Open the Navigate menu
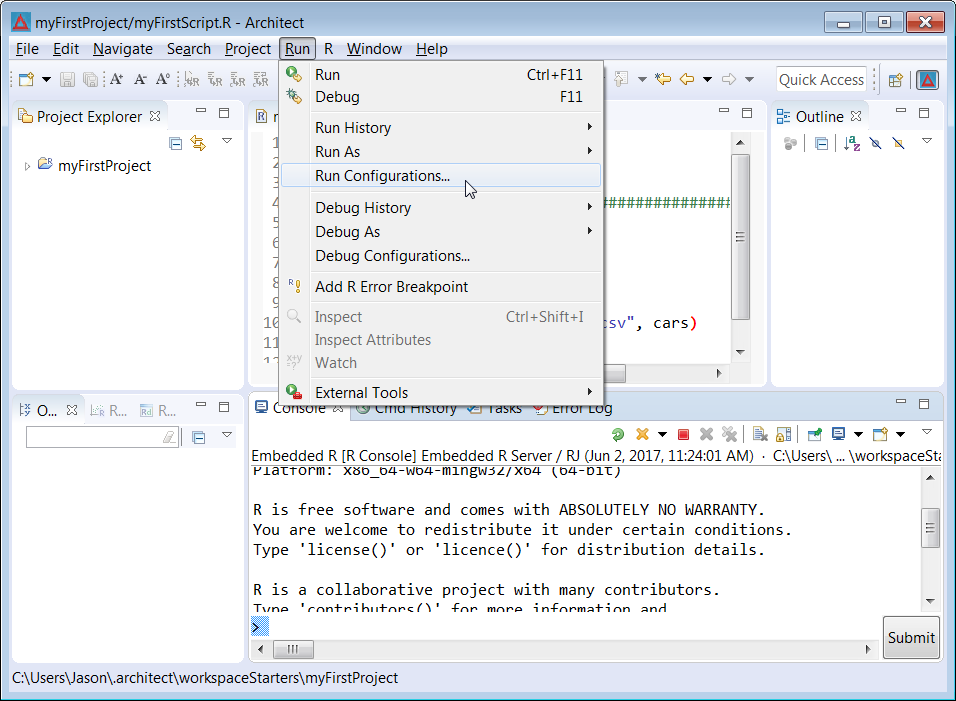This screenshot has width=956, height=701. pos(123,49)
